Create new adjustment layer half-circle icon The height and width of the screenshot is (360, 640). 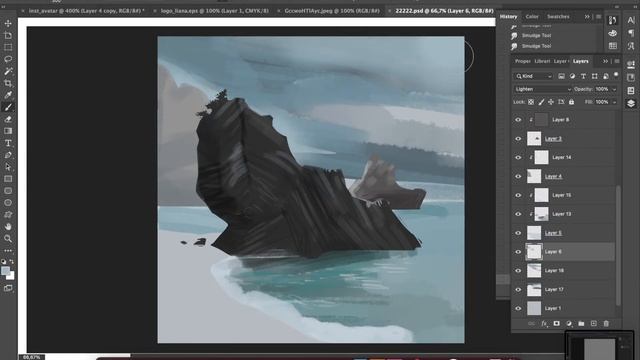(x=569, y=323)
